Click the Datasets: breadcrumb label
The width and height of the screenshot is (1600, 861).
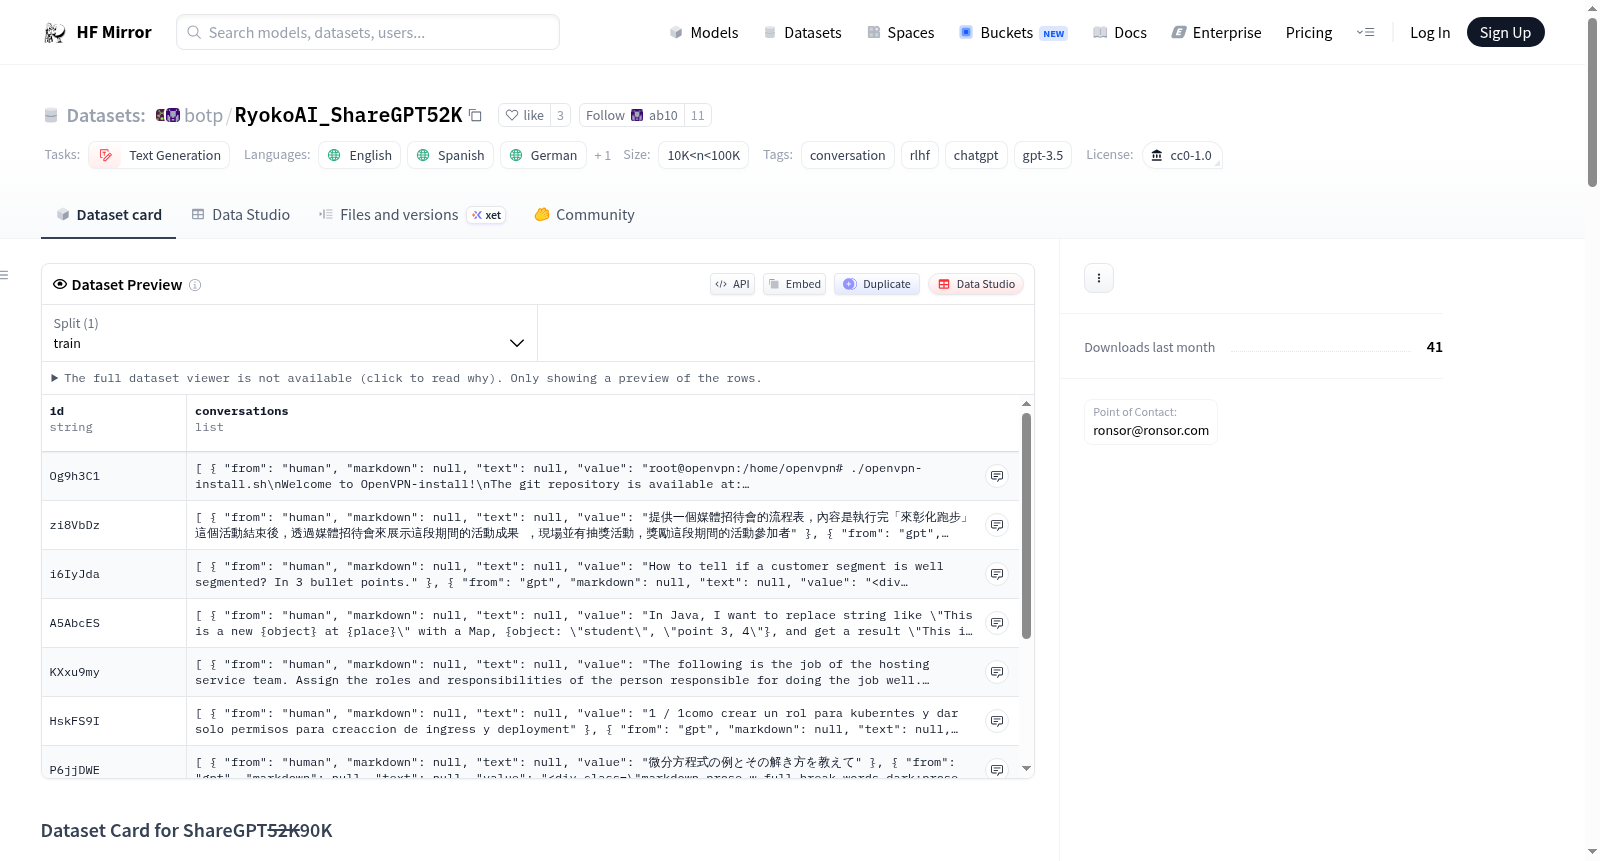click(106, 116)
